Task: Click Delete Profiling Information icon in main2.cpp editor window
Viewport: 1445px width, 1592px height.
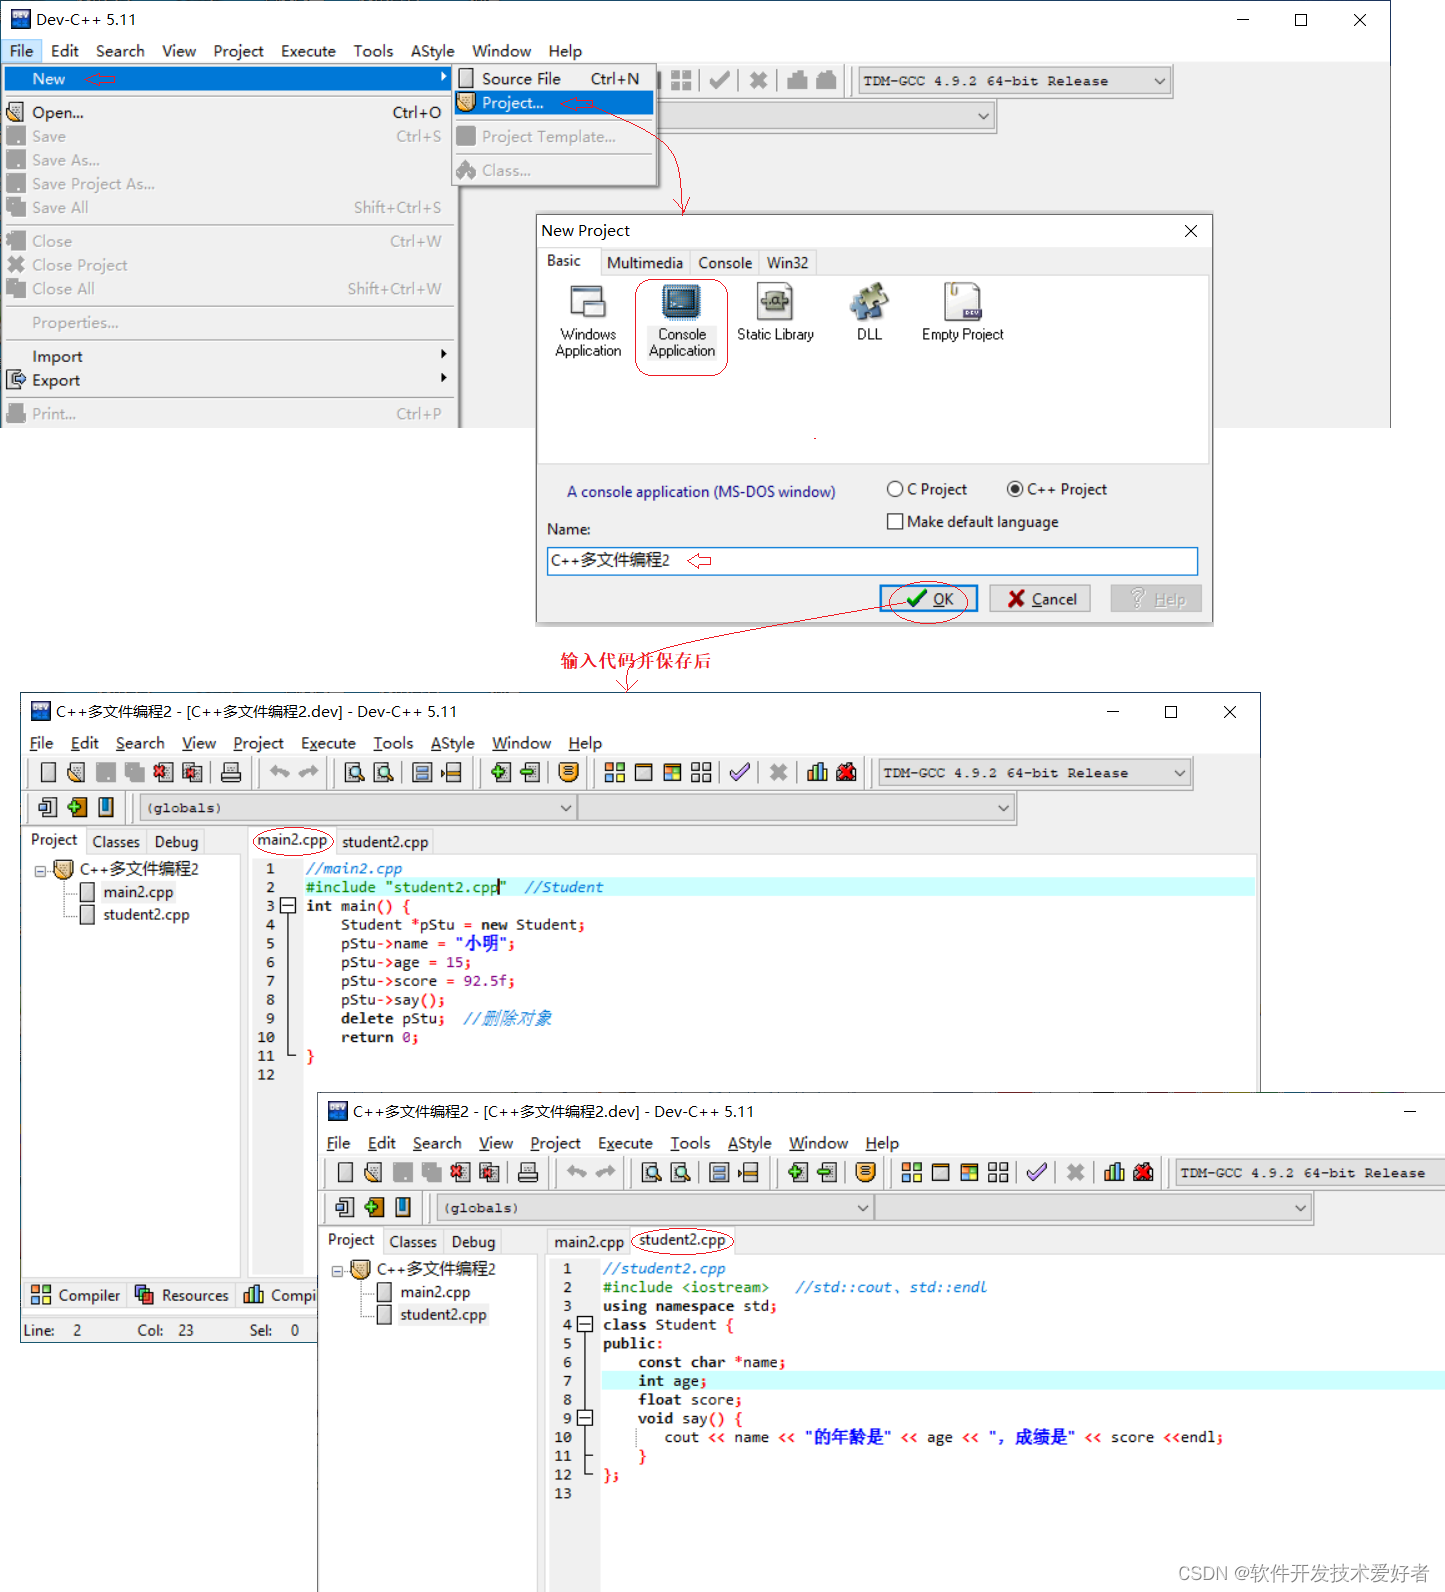Action: click(846, 772)
